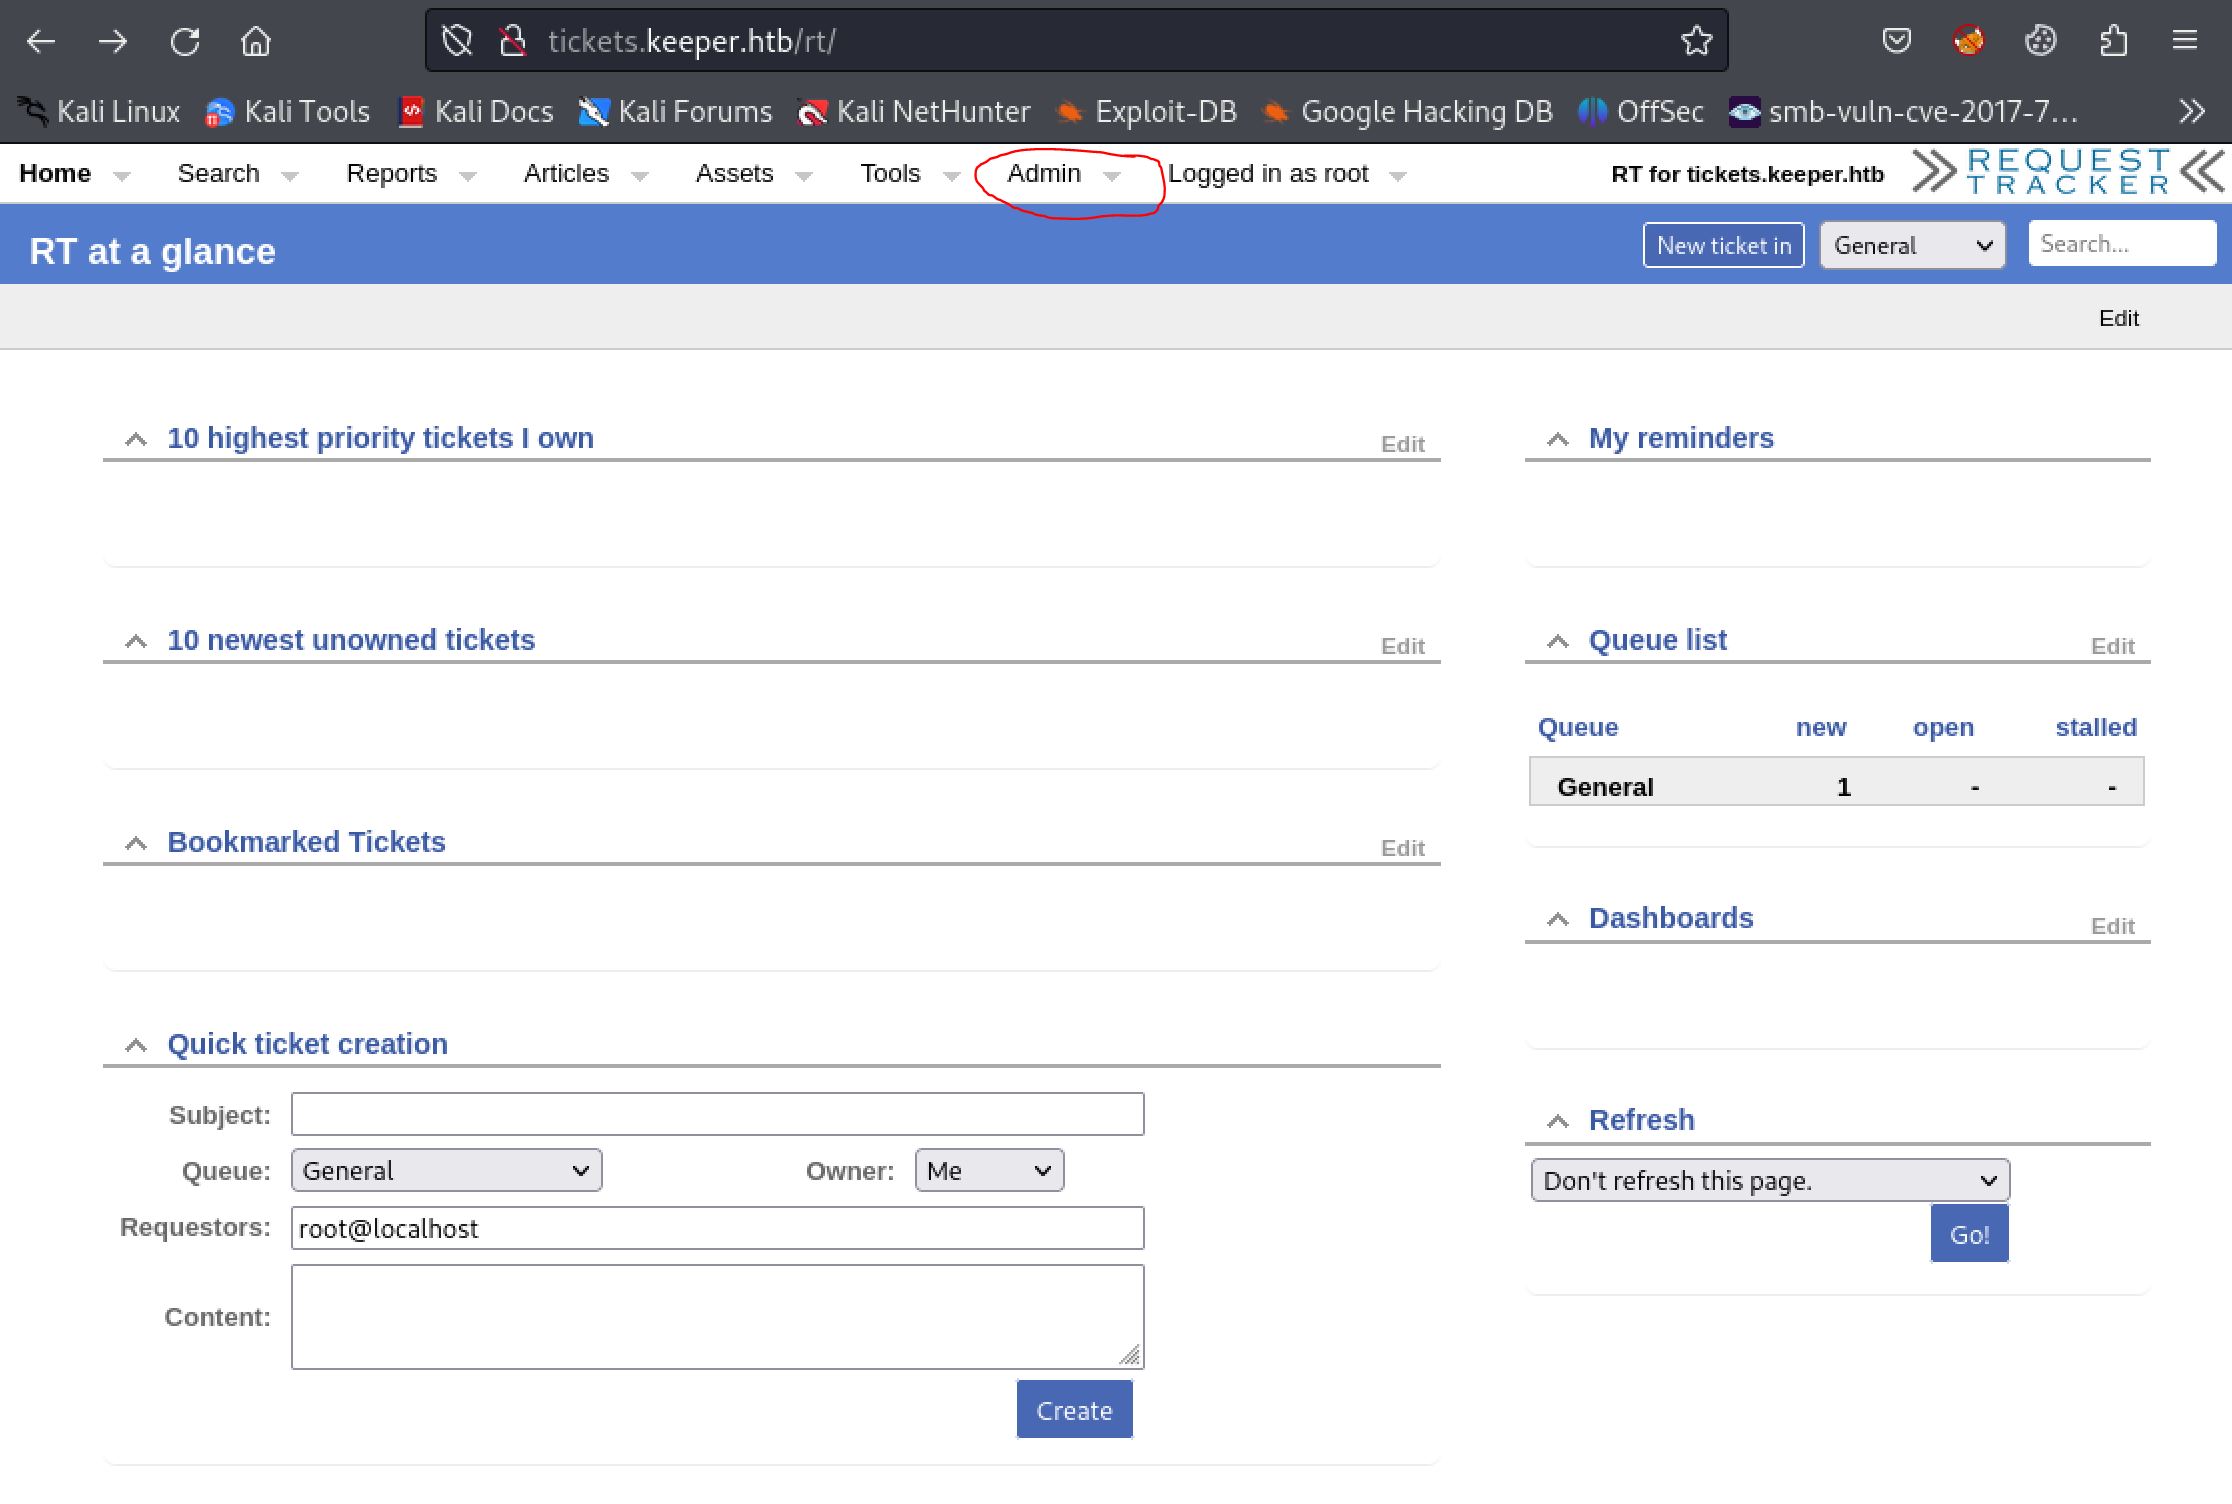Open the Tools menu
The image size is (2232, 1504).
(x=890, y=174)
